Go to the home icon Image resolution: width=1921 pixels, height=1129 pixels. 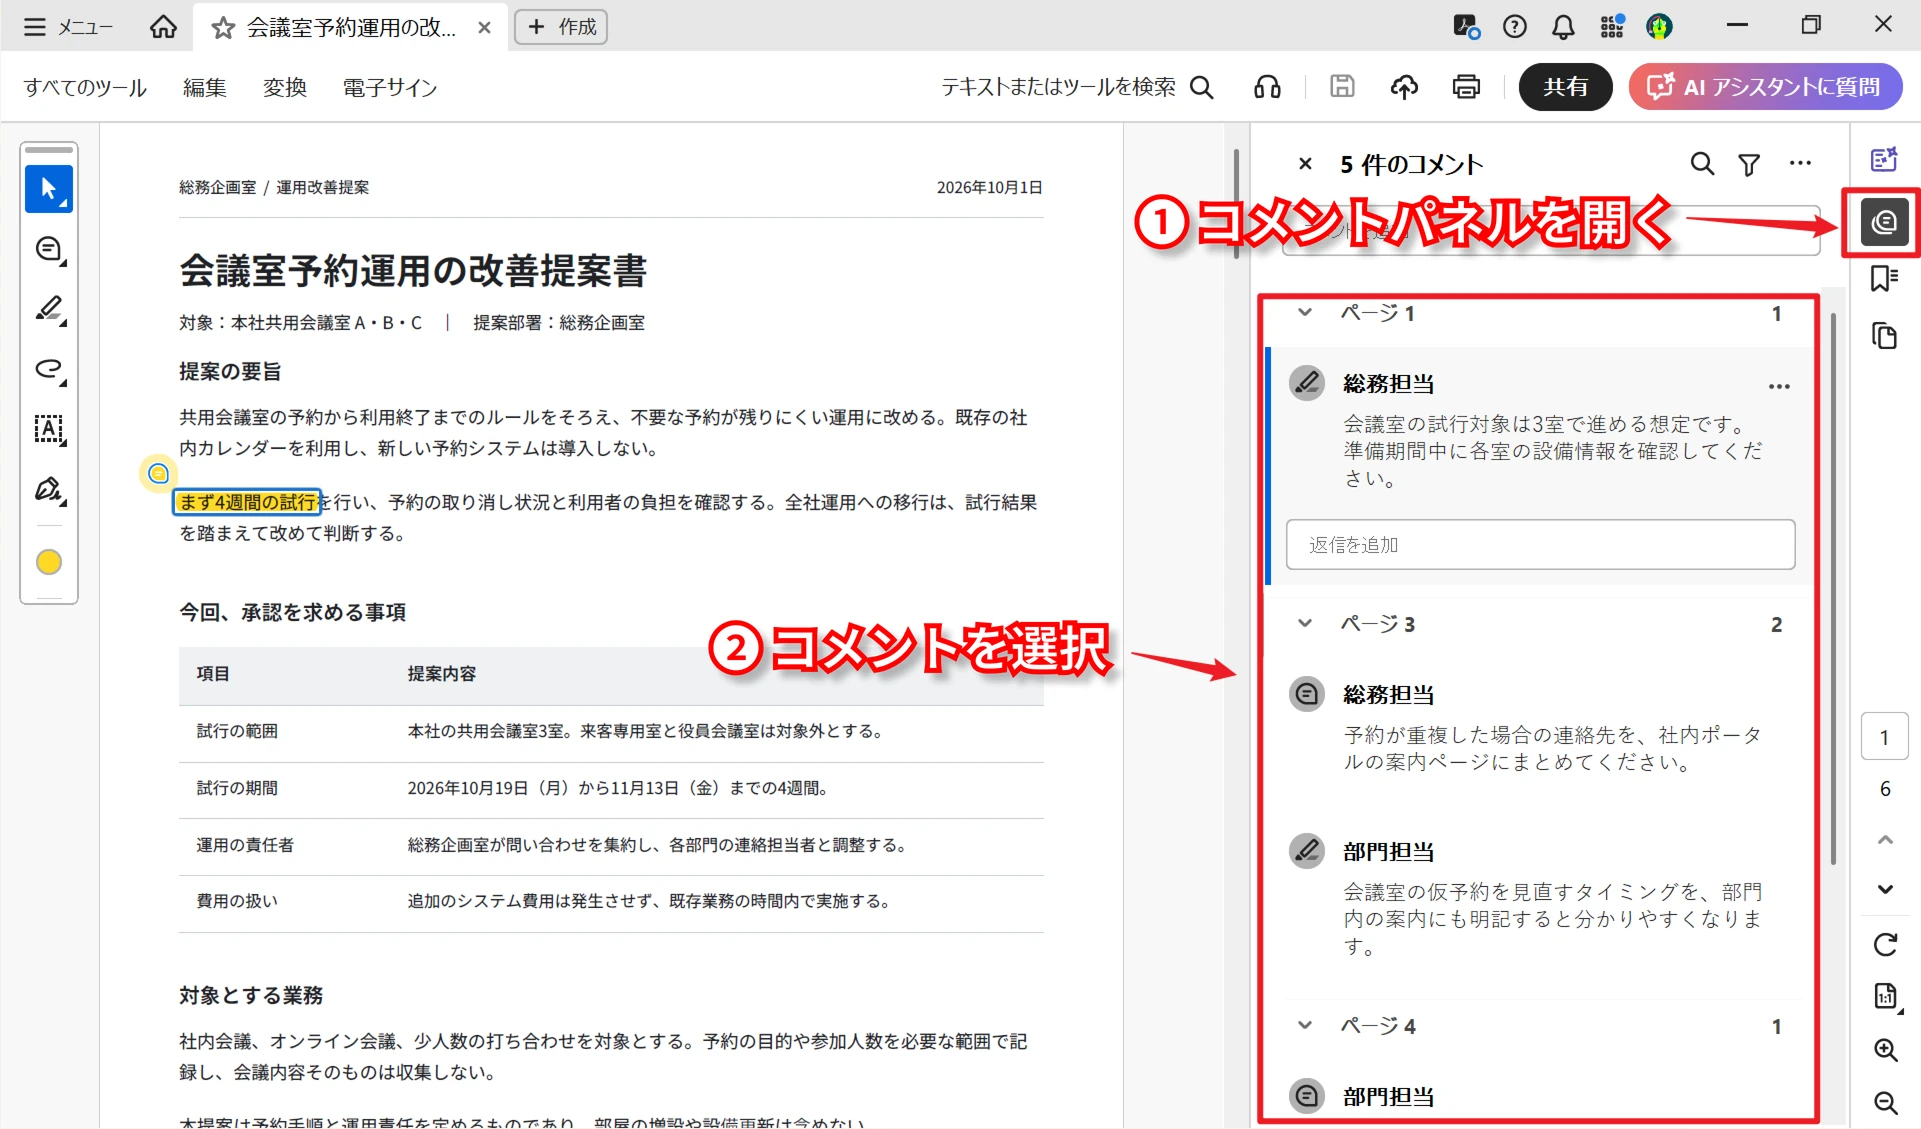[x=163, y=27]
